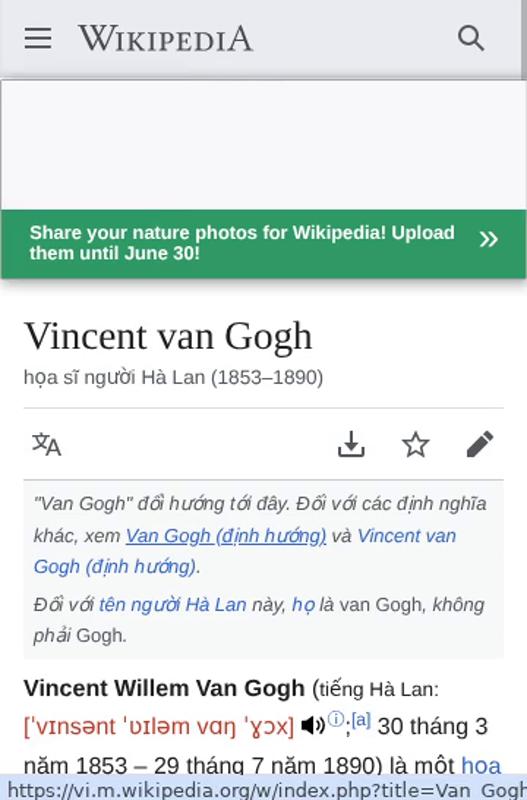Download the article as PDF

351,444
